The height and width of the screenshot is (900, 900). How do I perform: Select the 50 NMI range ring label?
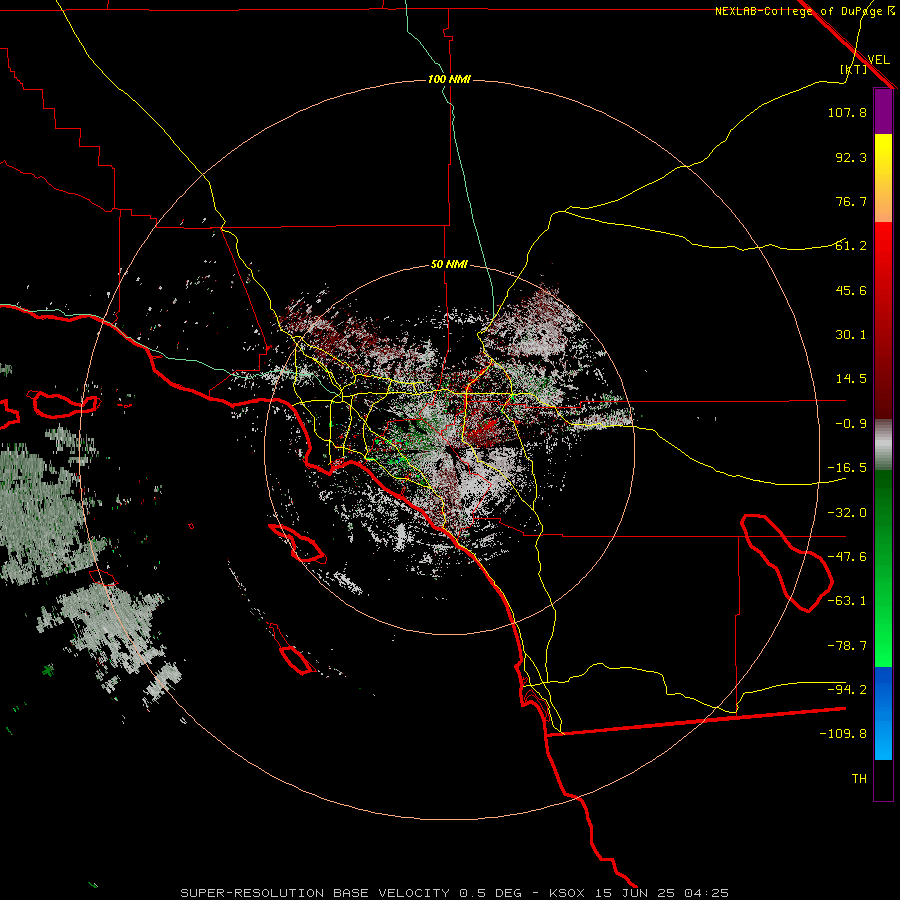(449, 265)
